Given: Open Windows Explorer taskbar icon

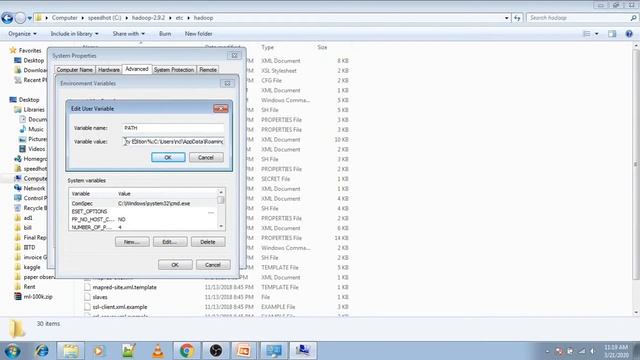Looking at the screenshot, I should [71, 351].
